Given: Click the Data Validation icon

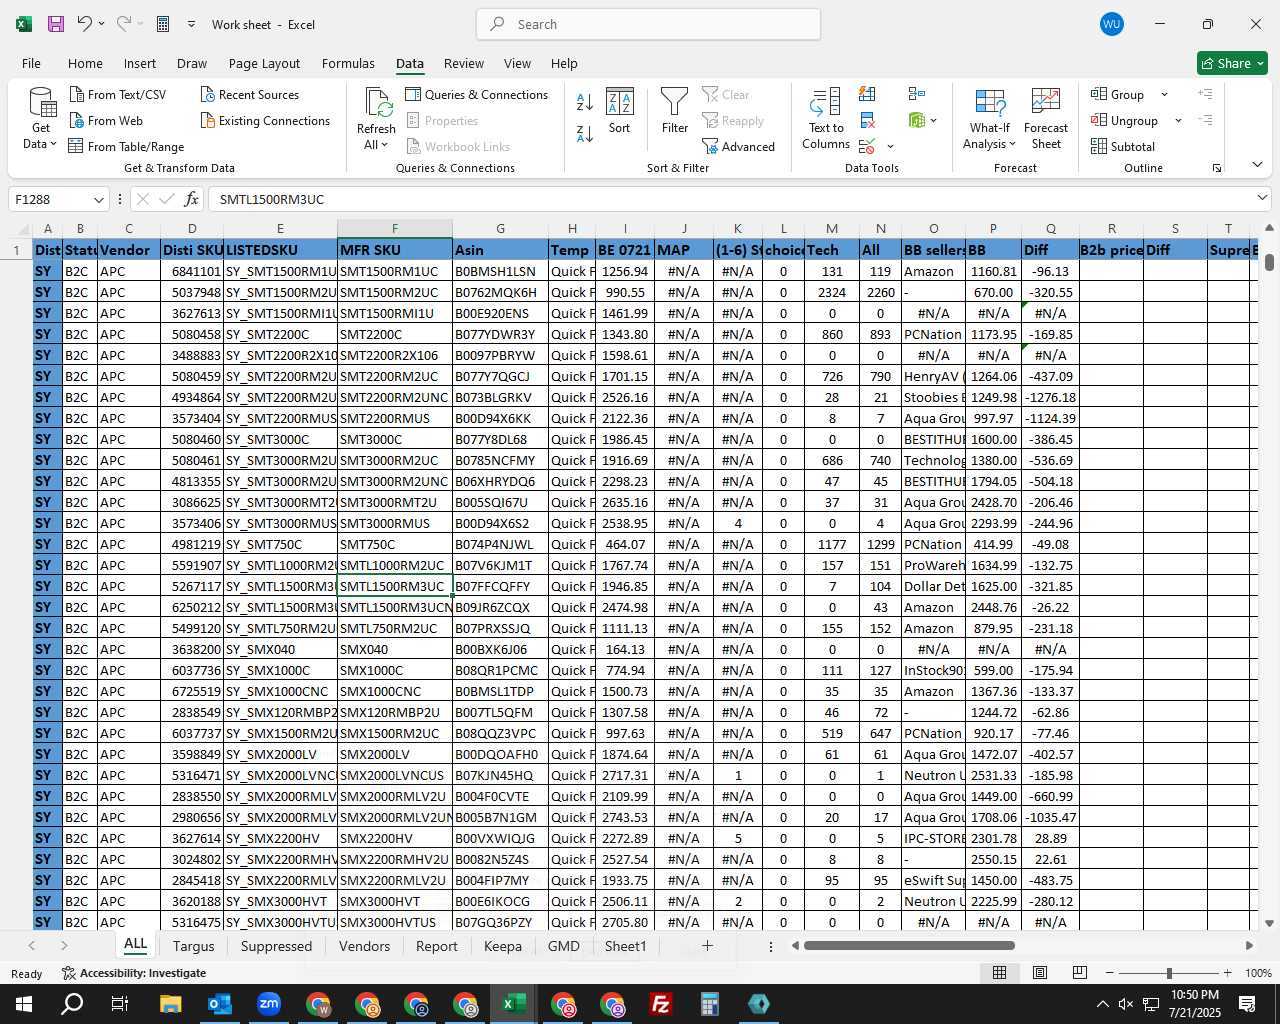Looking at the screenshot, I should pyautogui.click(x=866, y=147).
